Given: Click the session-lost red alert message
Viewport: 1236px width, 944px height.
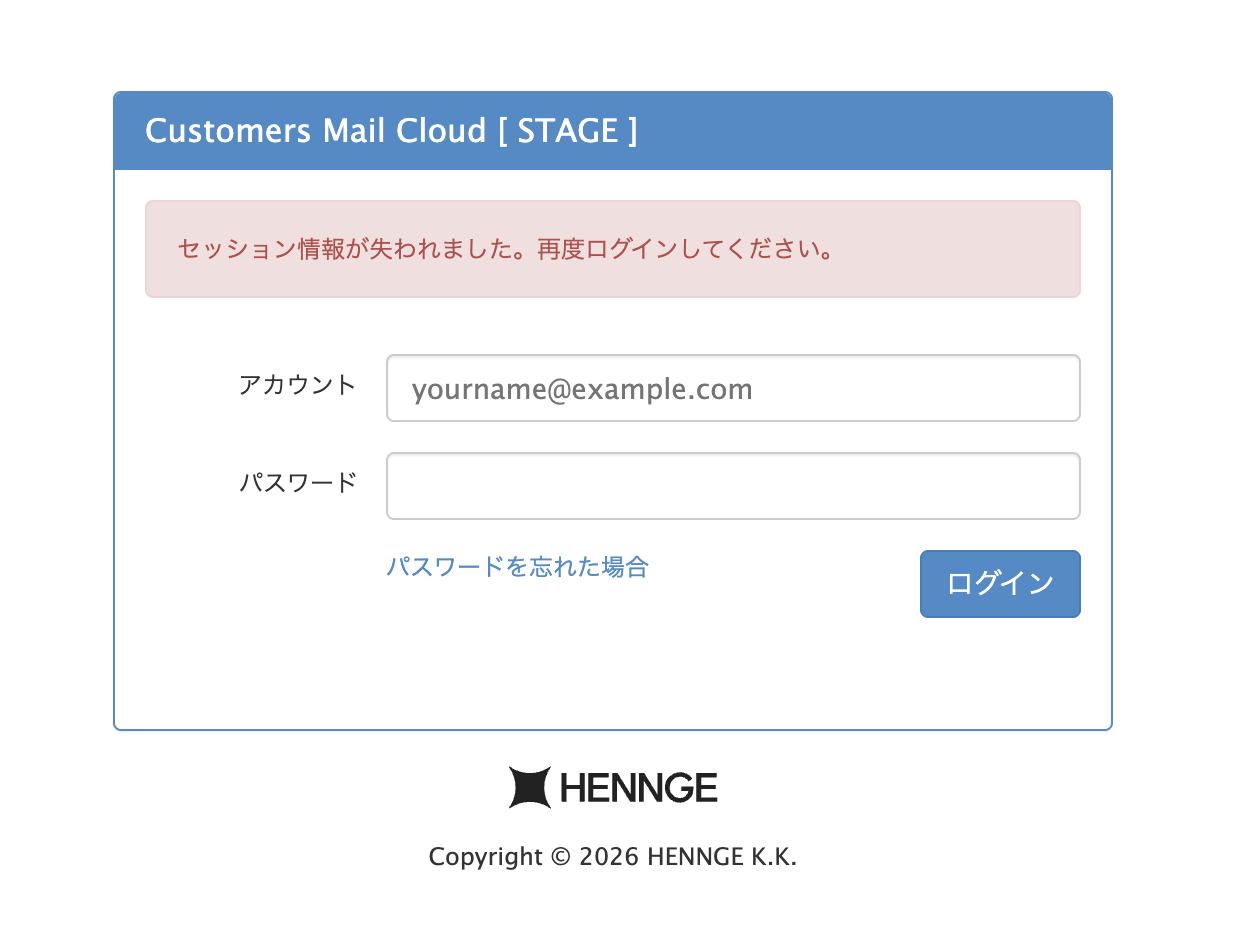Looking at the screenshot, I should tap(613, 249).
